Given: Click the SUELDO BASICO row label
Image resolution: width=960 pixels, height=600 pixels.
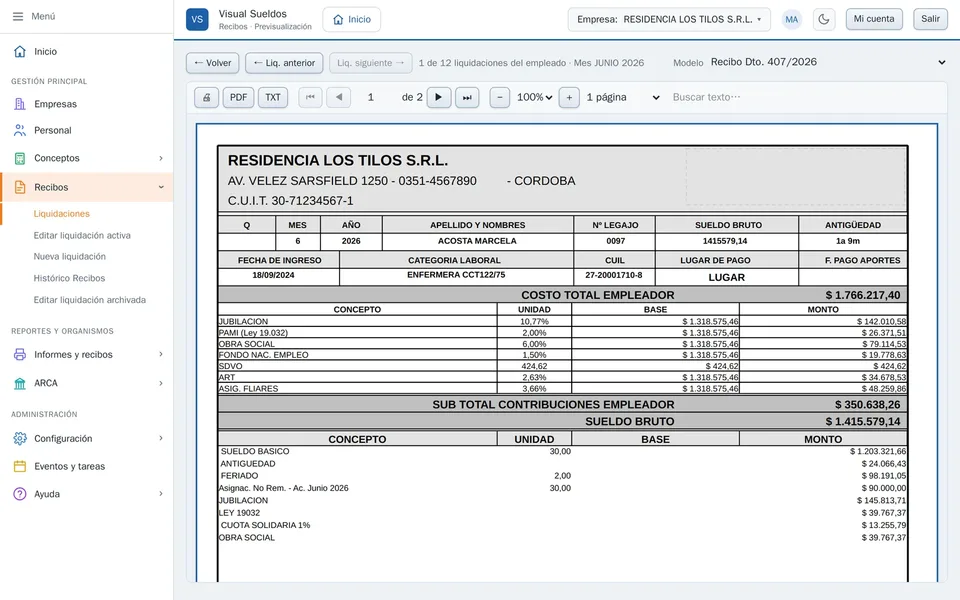Looking at the screenshot, I should point(255,451).
